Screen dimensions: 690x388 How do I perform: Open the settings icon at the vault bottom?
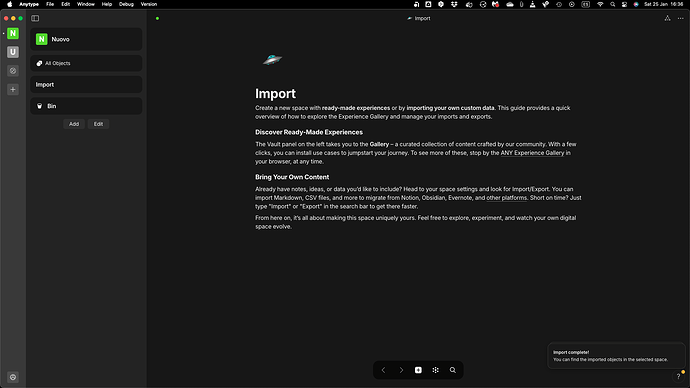(x=13, y=377)
